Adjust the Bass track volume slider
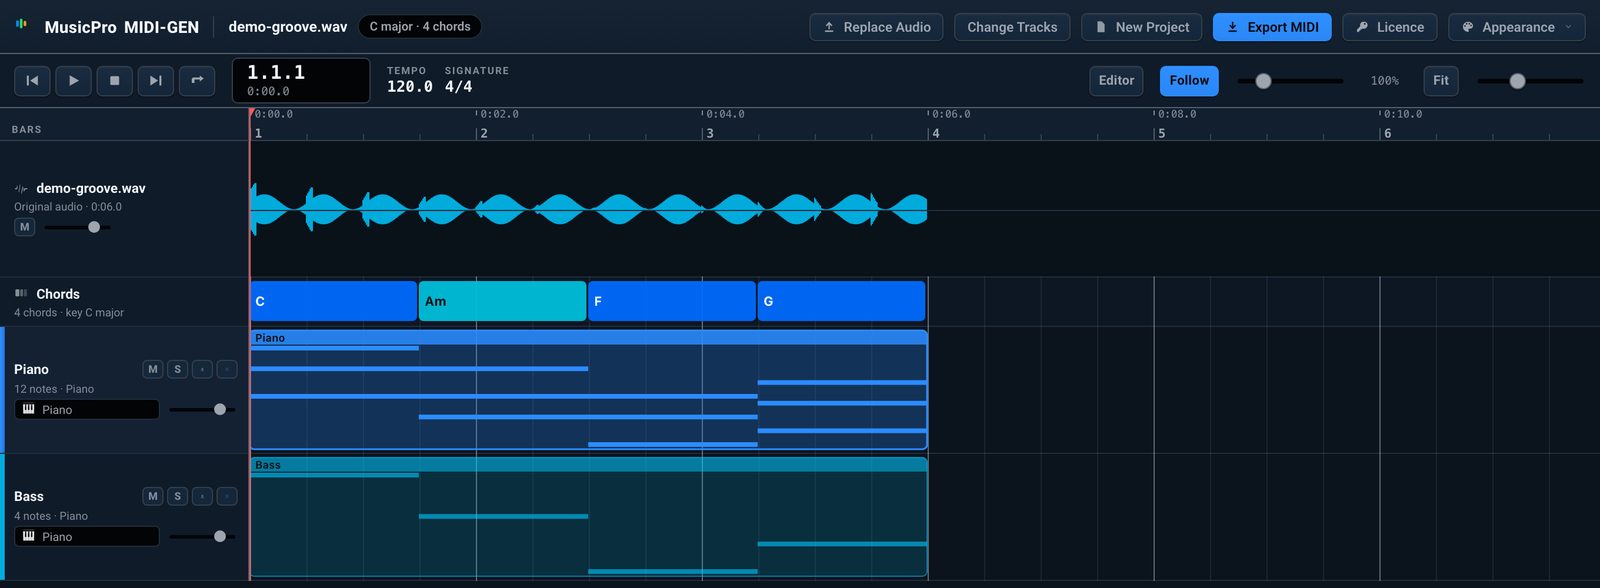1600x588 pixels. click(203, 536)
